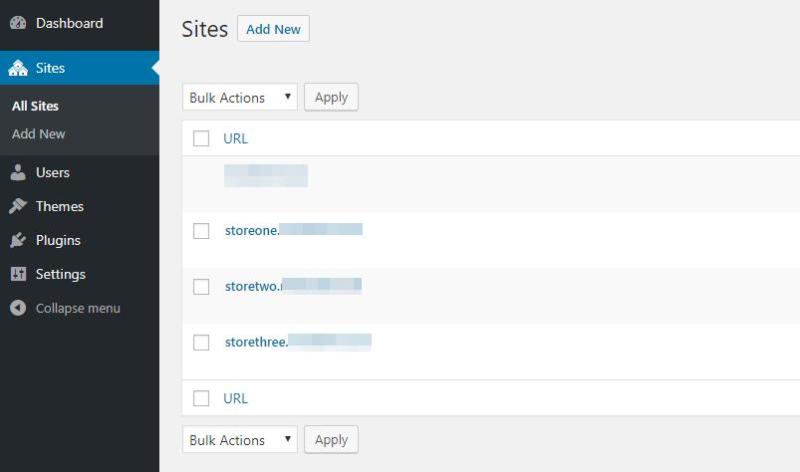Screen dimensions: 800x472
Task: Tick the storetwo site checkbox
Action: (201, 287)
